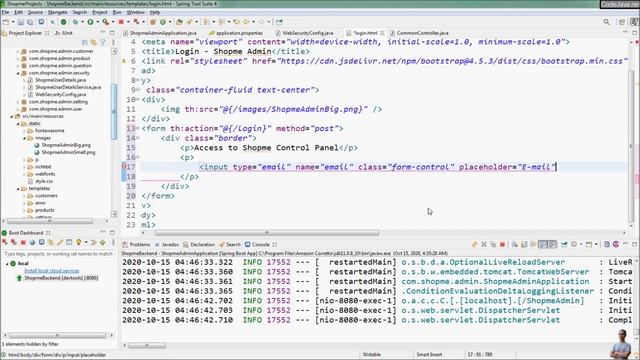Collapse the local node in Boot Dashboard
640x360 pixels.
point(7,264)
